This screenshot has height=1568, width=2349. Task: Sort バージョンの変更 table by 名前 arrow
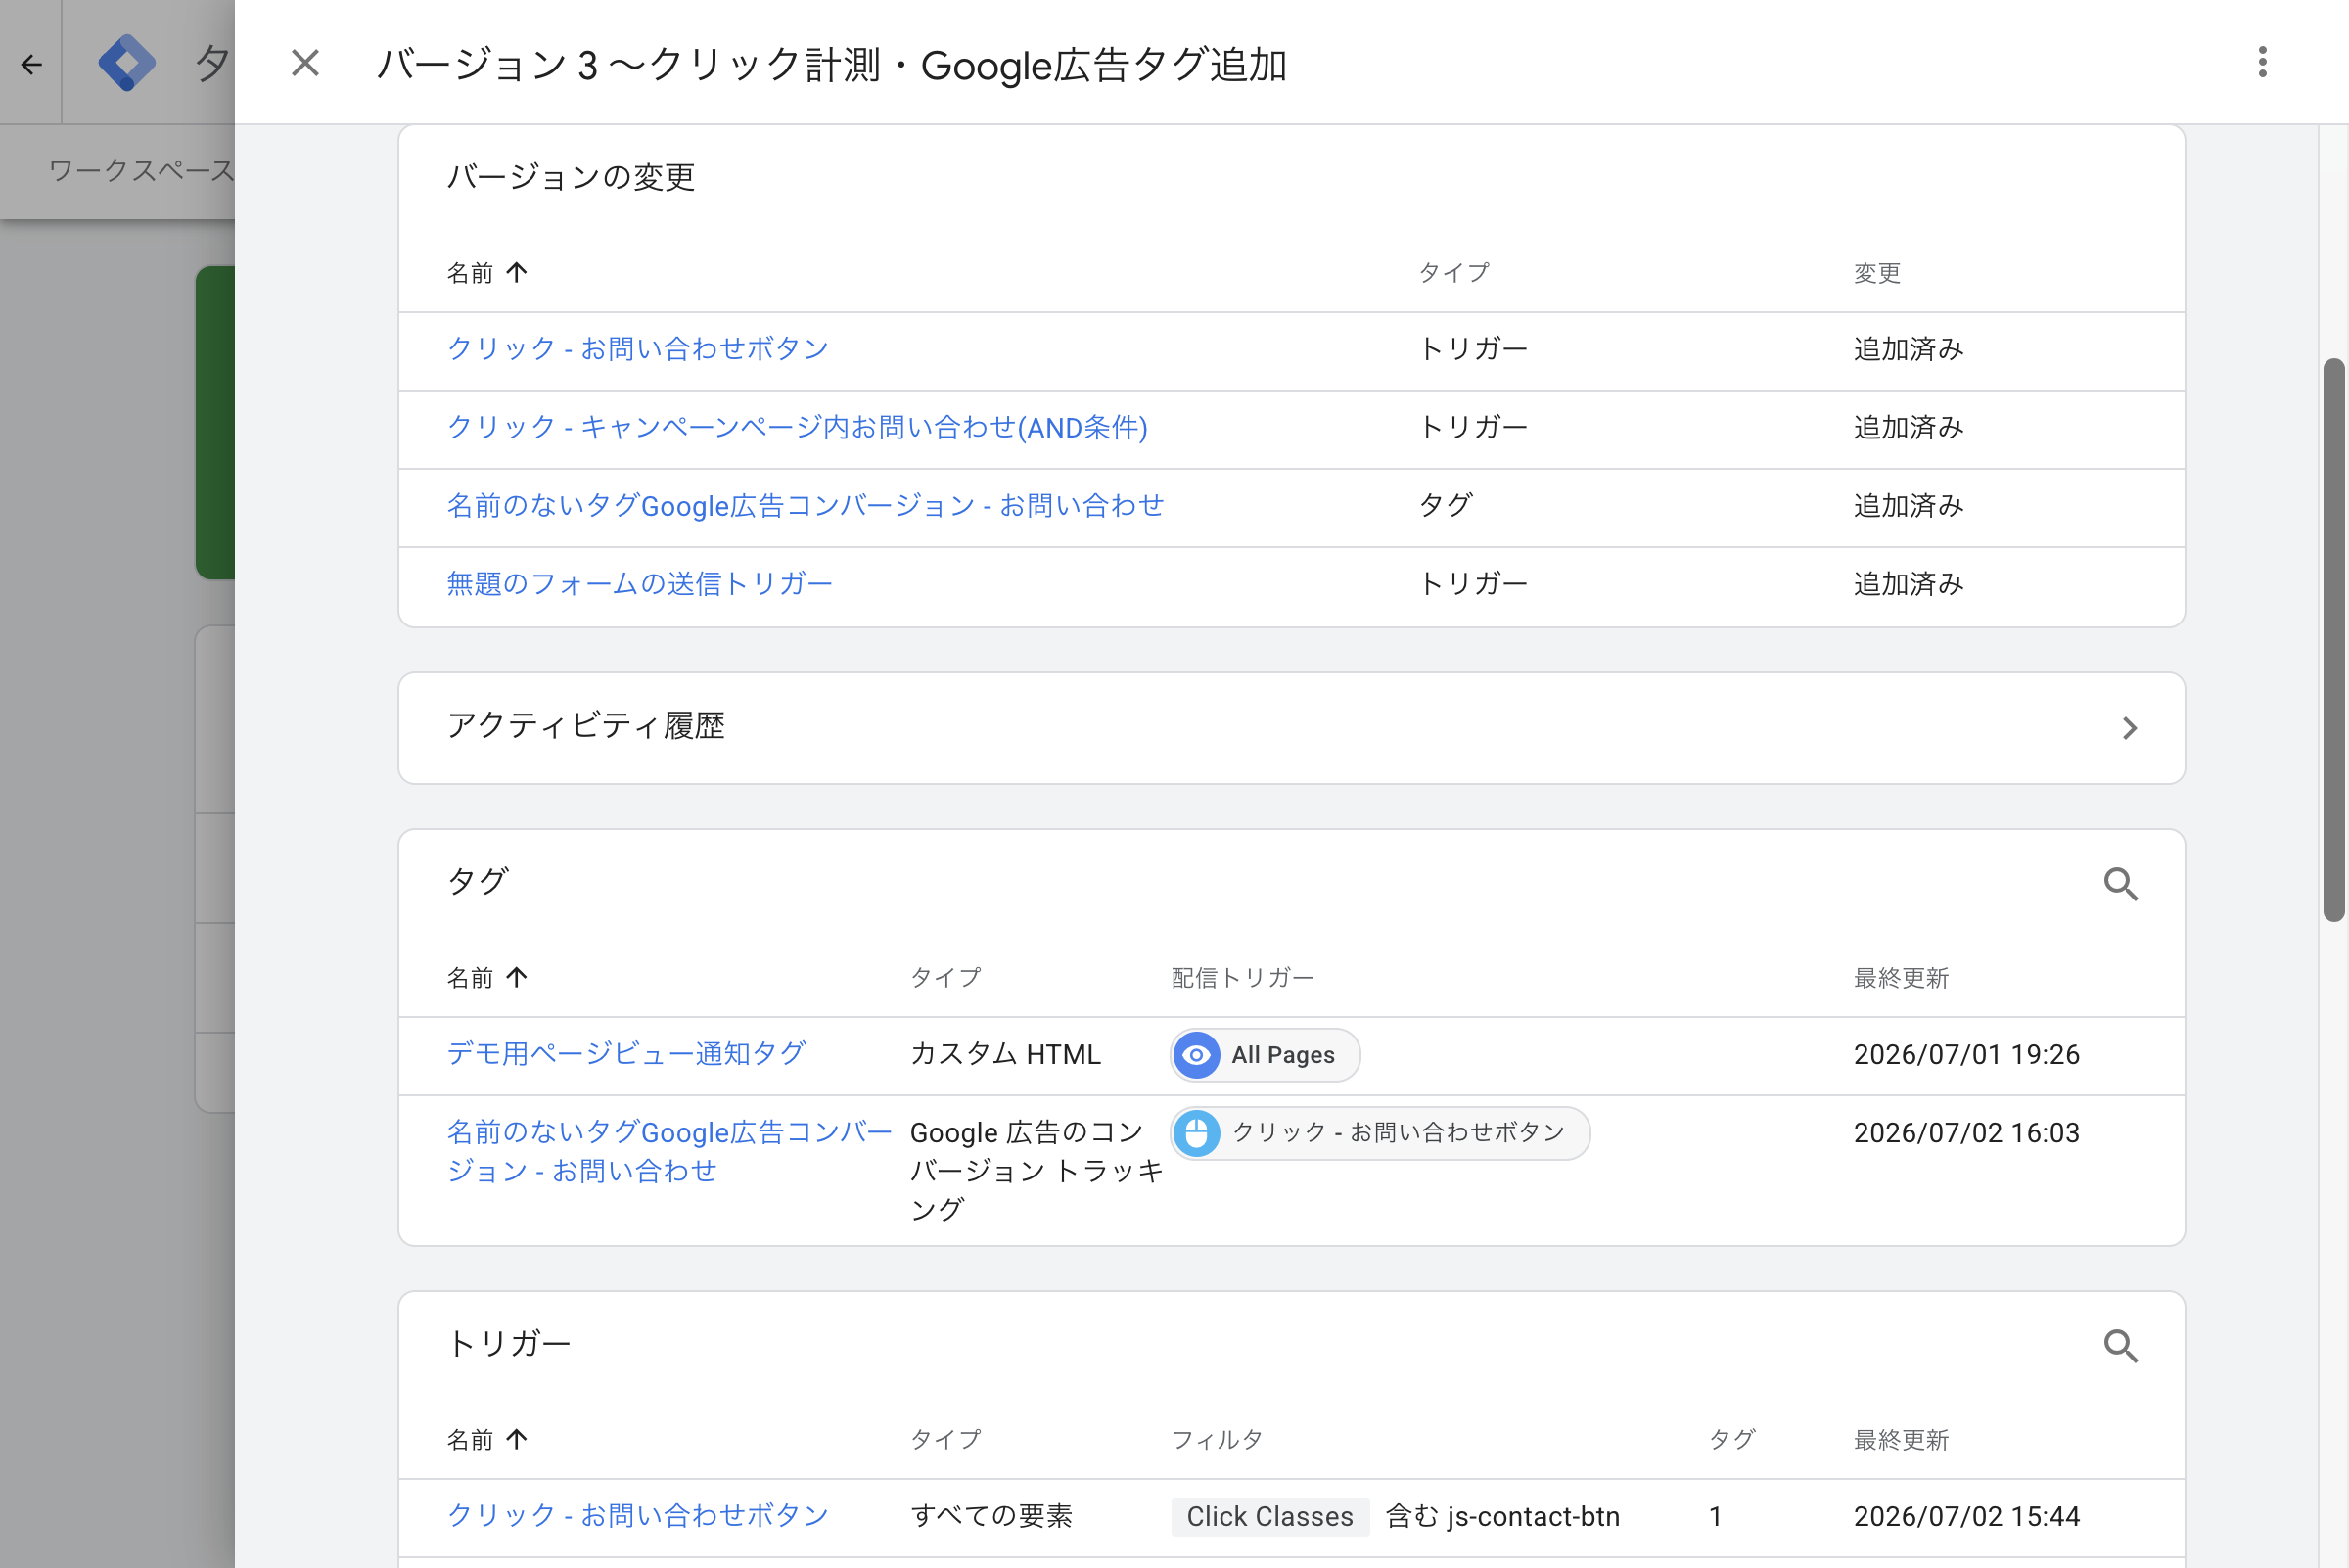[516, 272]
